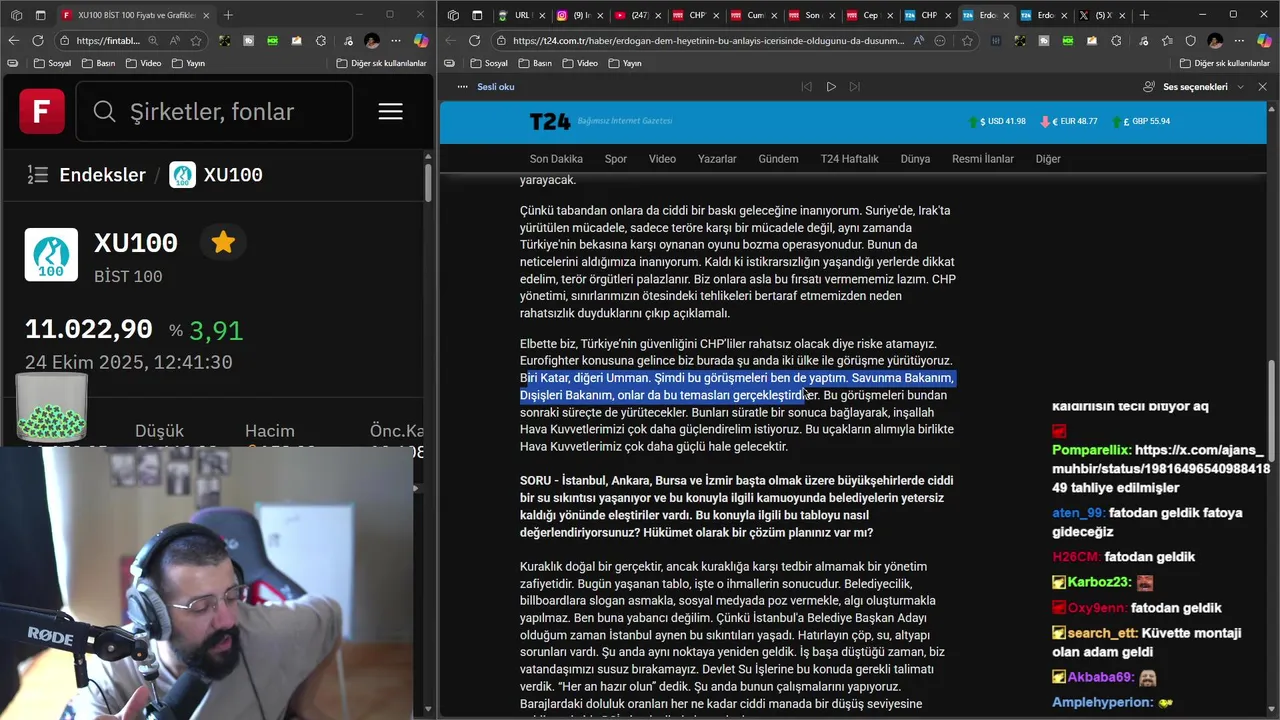
Task: Skip to next paragraph in read aloud
Action: pos(854,87)
